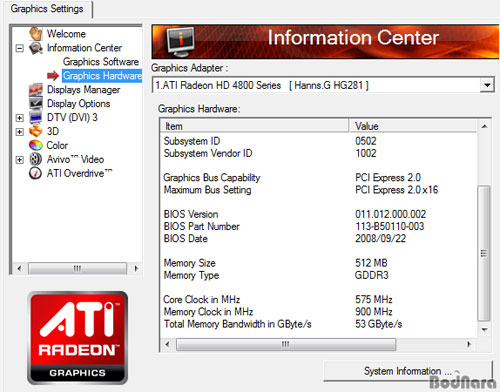Click the System Information button
Viewport: 500px width, 392px height.
(408, 371)
